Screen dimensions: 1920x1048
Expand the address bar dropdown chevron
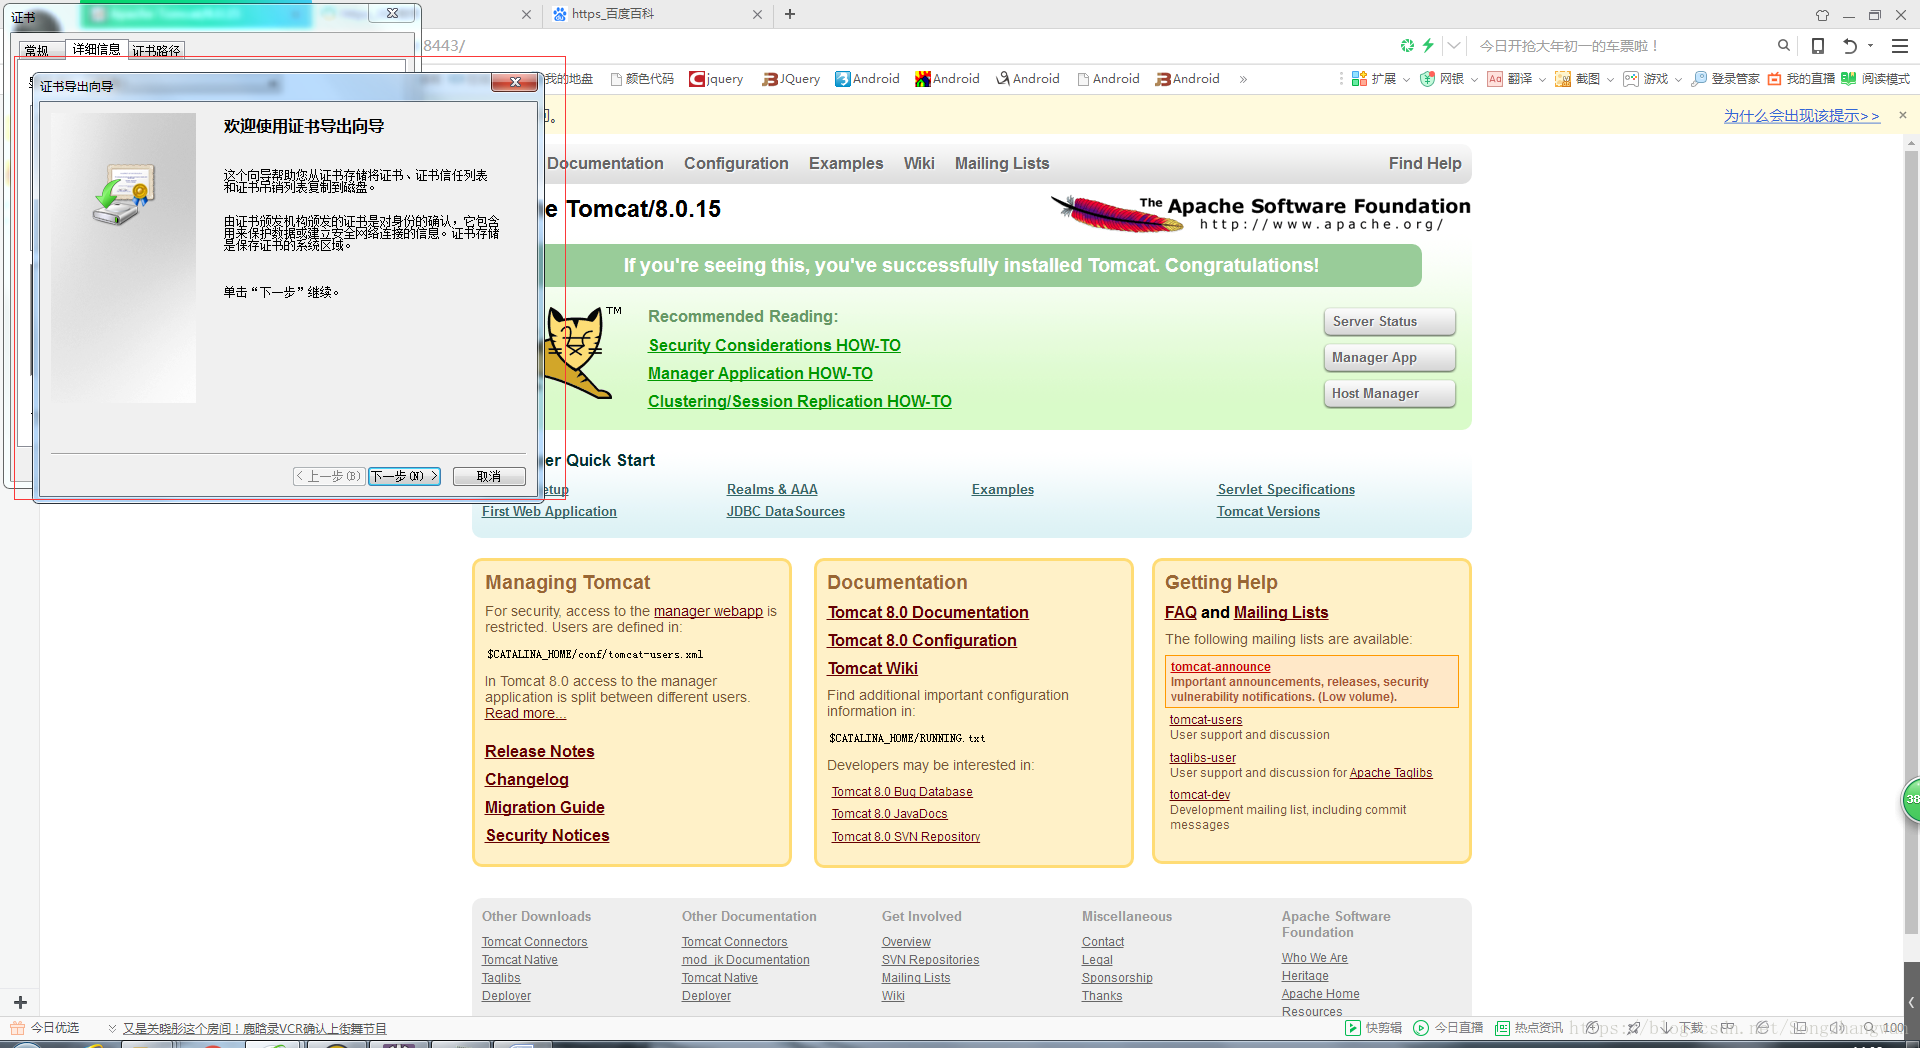tap(1454, 46)
